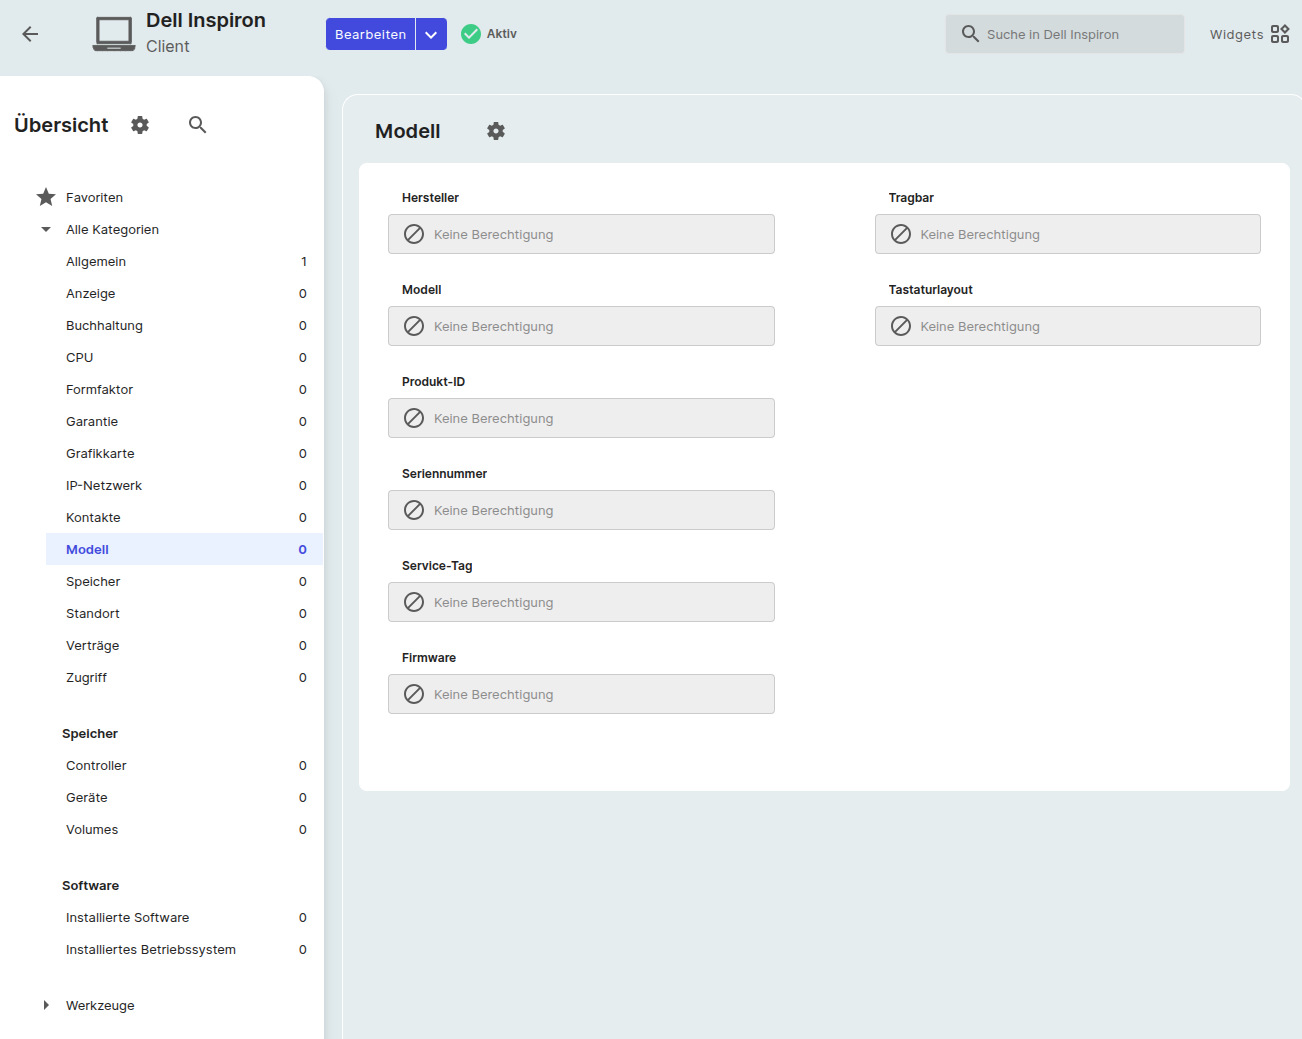Click the Bearbeiten button
Screen dimensions: 1302x1039
pyautogui.click(x=370, y=34)
